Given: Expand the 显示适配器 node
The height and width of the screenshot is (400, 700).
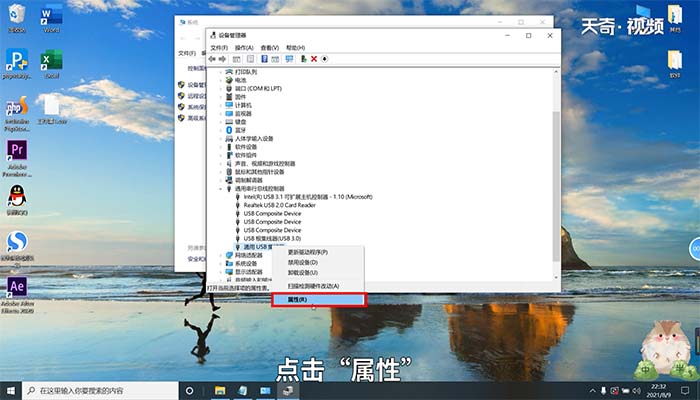Looking at the screenshot, I should [221, 272].
